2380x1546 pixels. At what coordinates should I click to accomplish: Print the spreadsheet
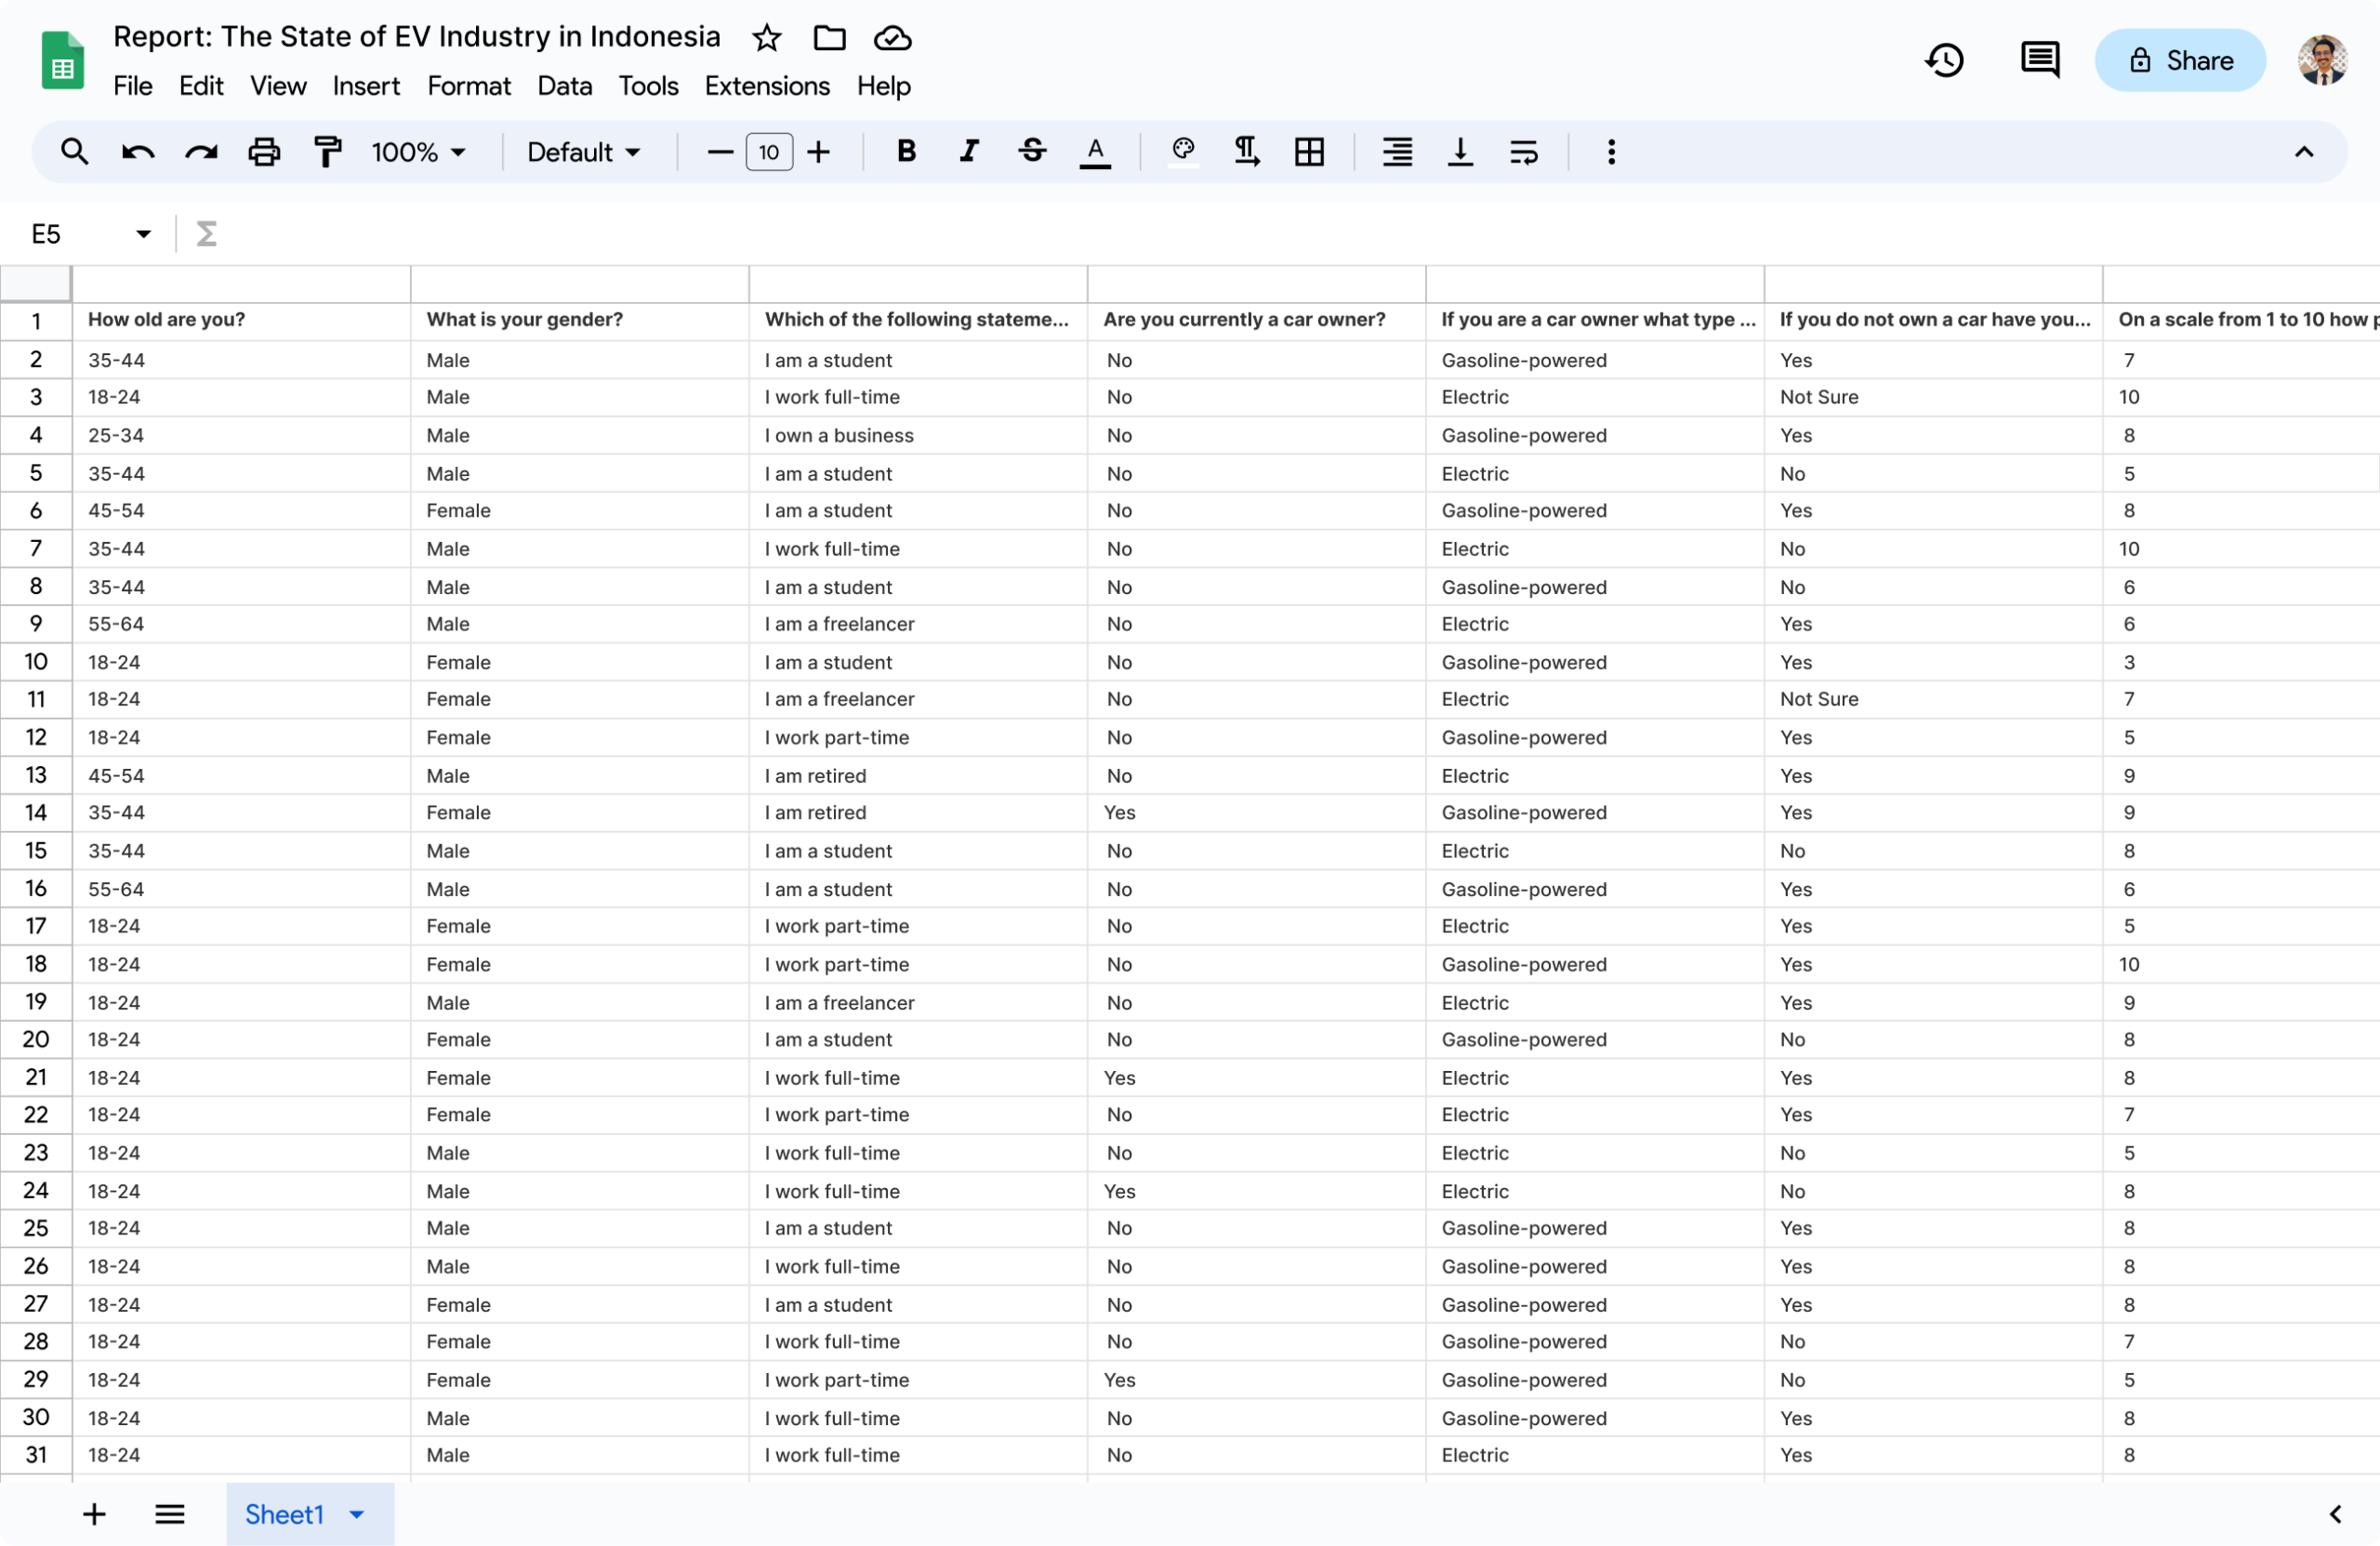[264, 152]
